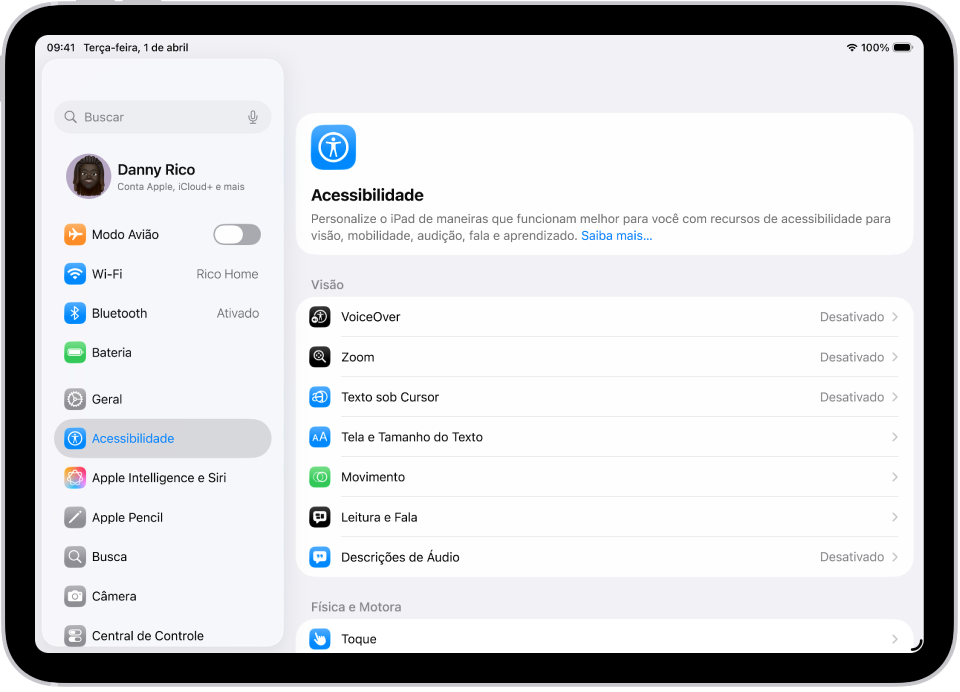
Task: Click the Geral gear icon
Action: coord(75,399)
